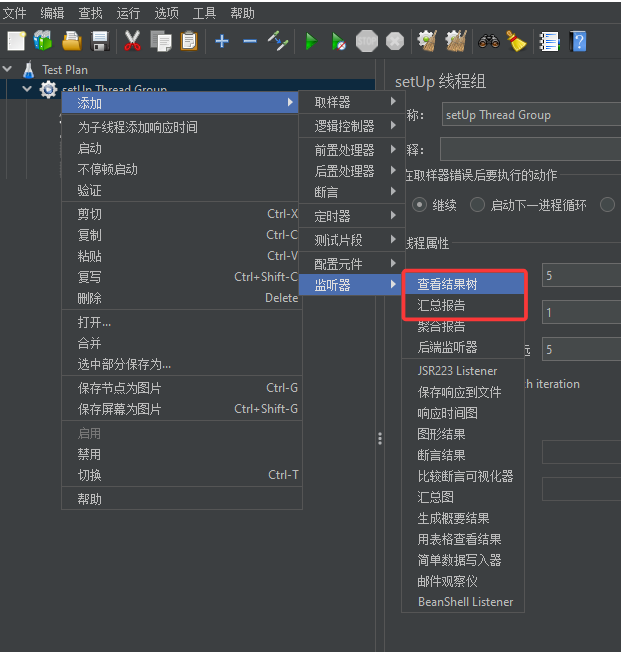Choose 聚合报告 listener
This screenshot has height=652, width=621.
tap(463, 326)
